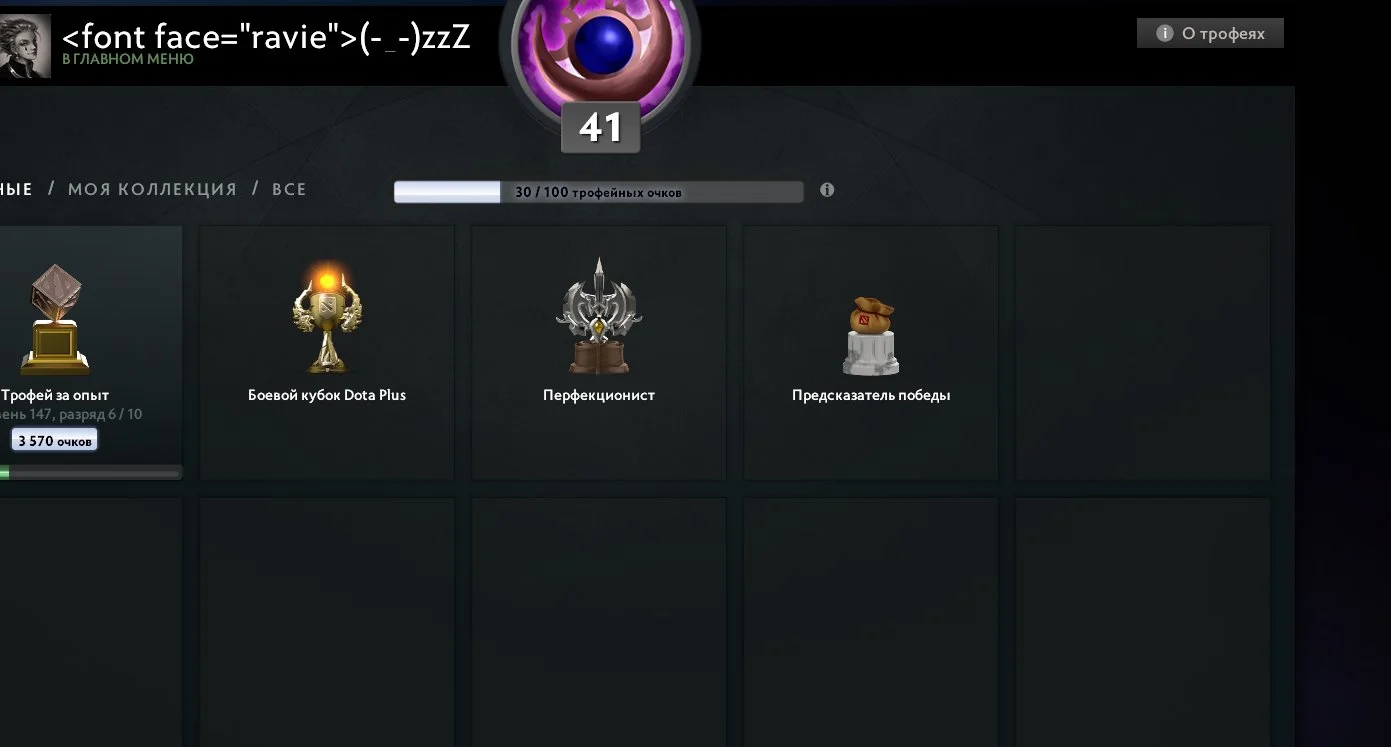Image resolution: width=1391 pixels, height=747 pixels.
Task: Click the player avatar in top corner
Action: coord(25,46)
